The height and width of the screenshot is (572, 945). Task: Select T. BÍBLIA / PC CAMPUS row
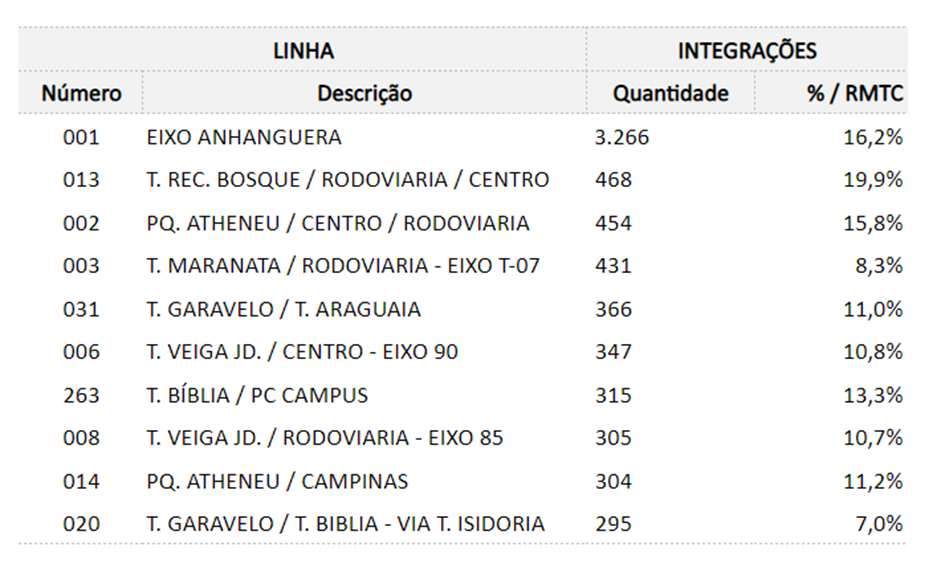tap(462, 395)
